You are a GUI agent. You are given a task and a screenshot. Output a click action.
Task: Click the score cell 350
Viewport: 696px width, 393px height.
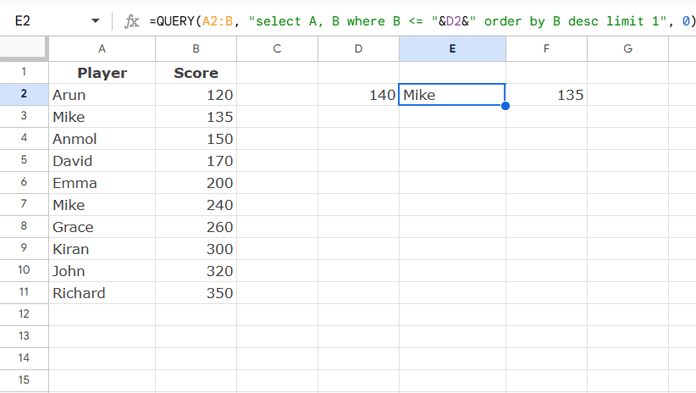(x=196, y=293)
